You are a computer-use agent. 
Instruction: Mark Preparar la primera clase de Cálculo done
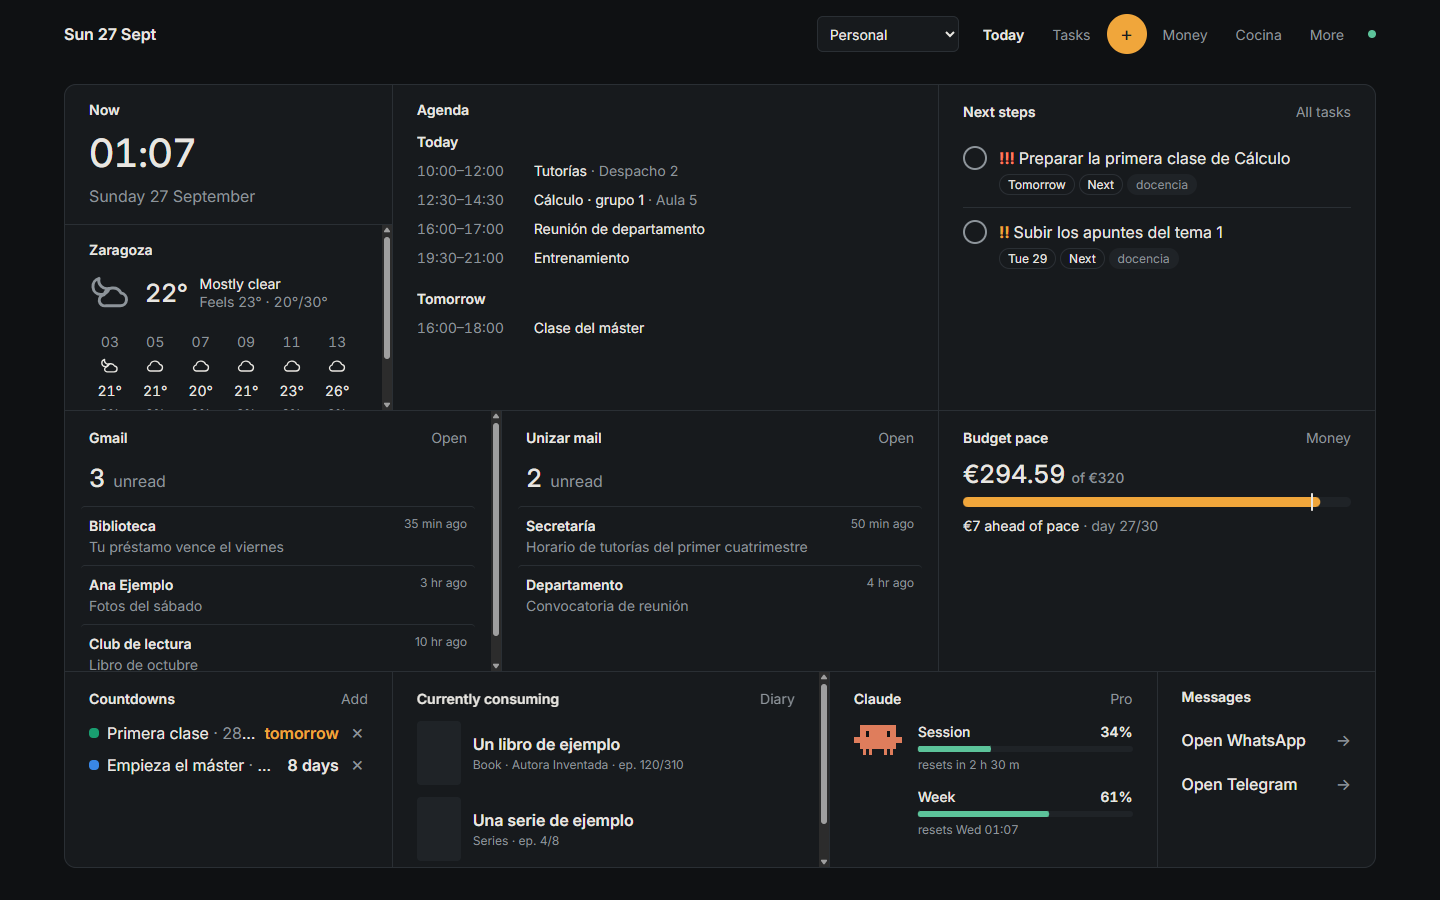click(x=975, y=158)
